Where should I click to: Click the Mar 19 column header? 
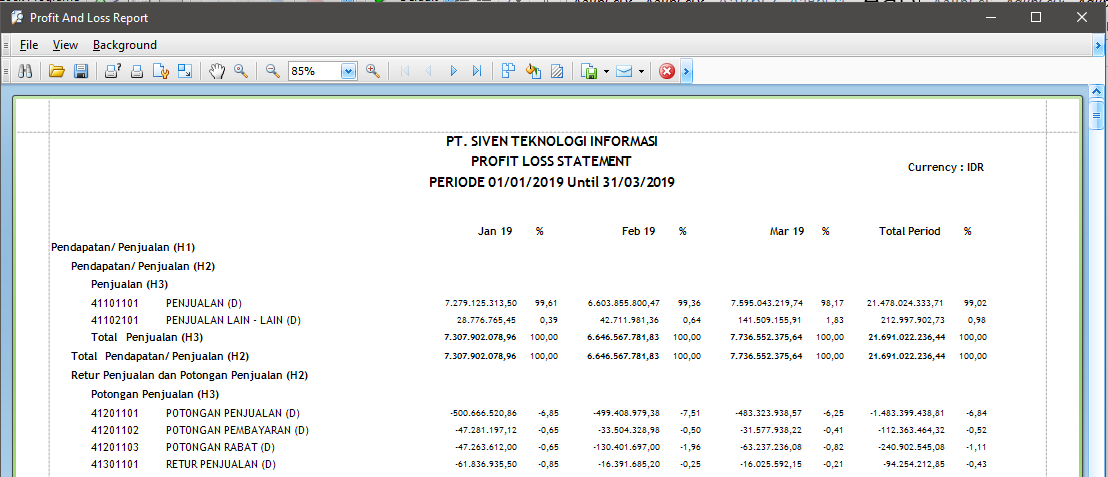coord(786,231)
